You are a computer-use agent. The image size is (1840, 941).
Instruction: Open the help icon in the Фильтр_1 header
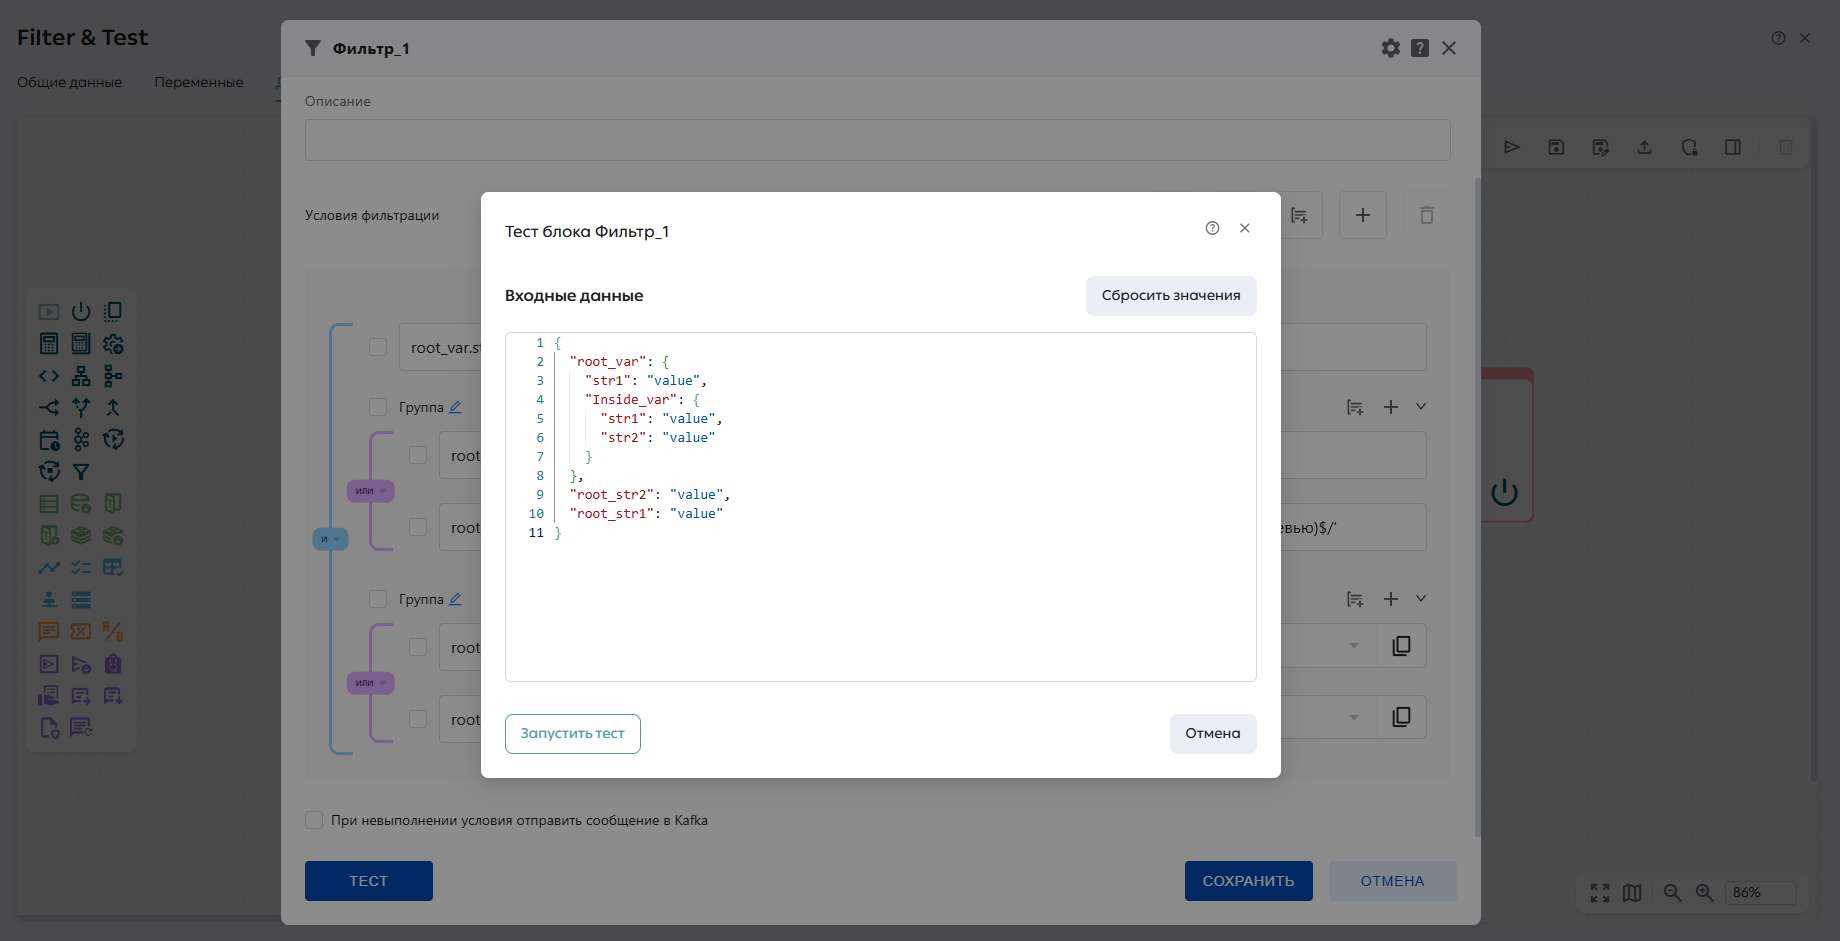coord(1420,48)
